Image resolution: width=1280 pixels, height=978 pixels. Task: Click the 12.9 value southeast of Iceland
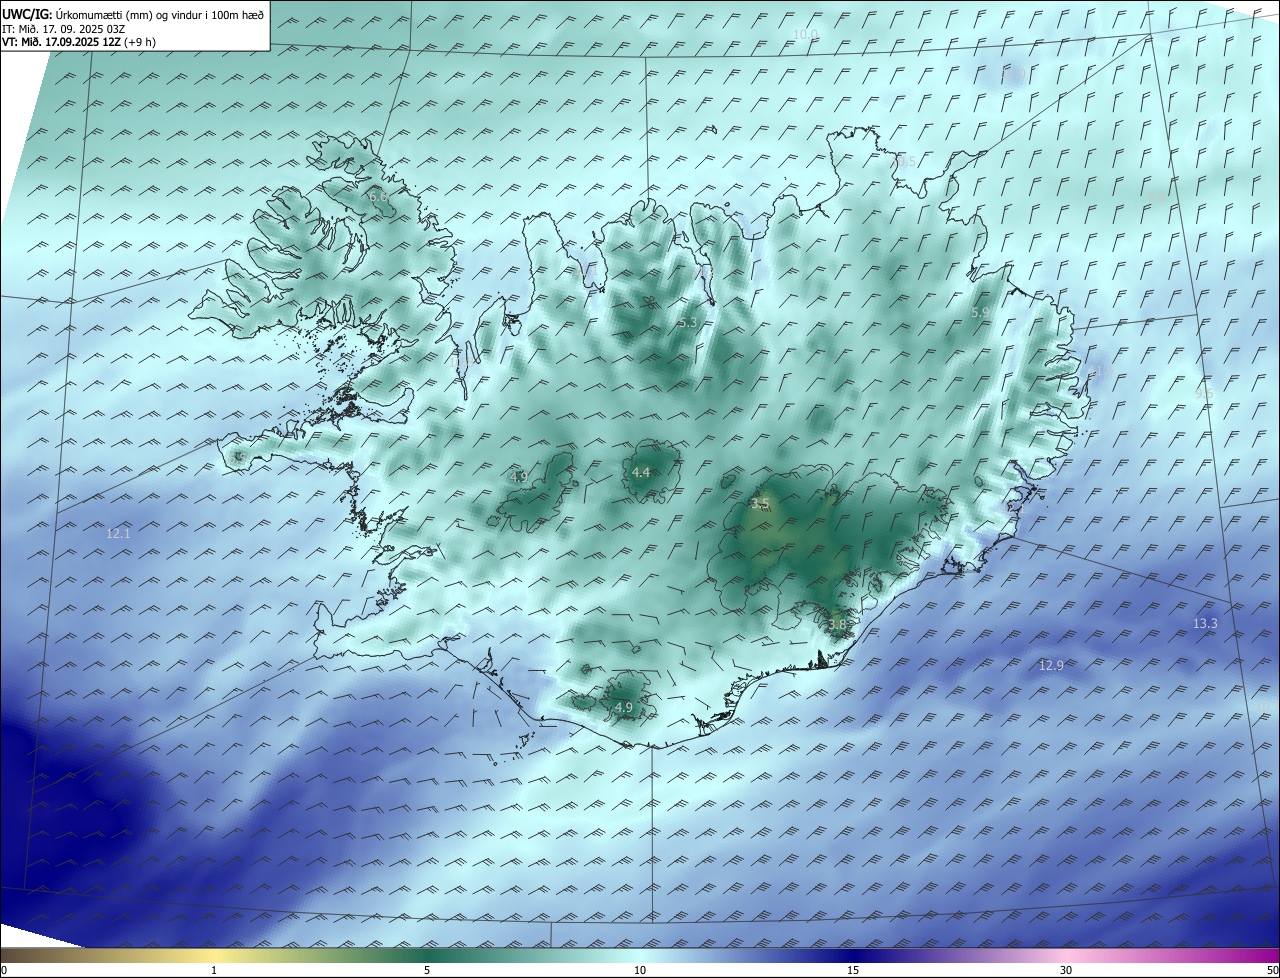coord(1051,665)
